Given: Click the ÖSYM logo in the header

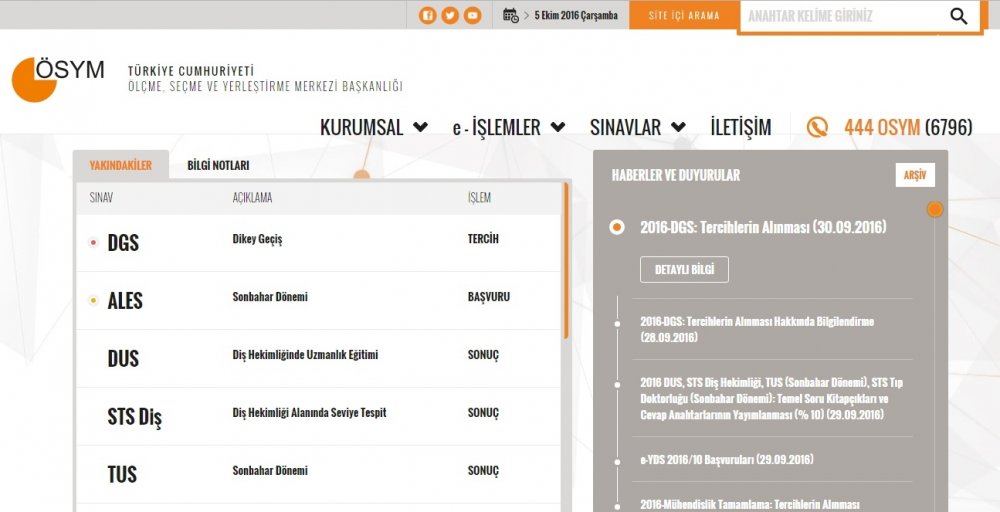Looking at the screenshot, I should tap(58, 78).
